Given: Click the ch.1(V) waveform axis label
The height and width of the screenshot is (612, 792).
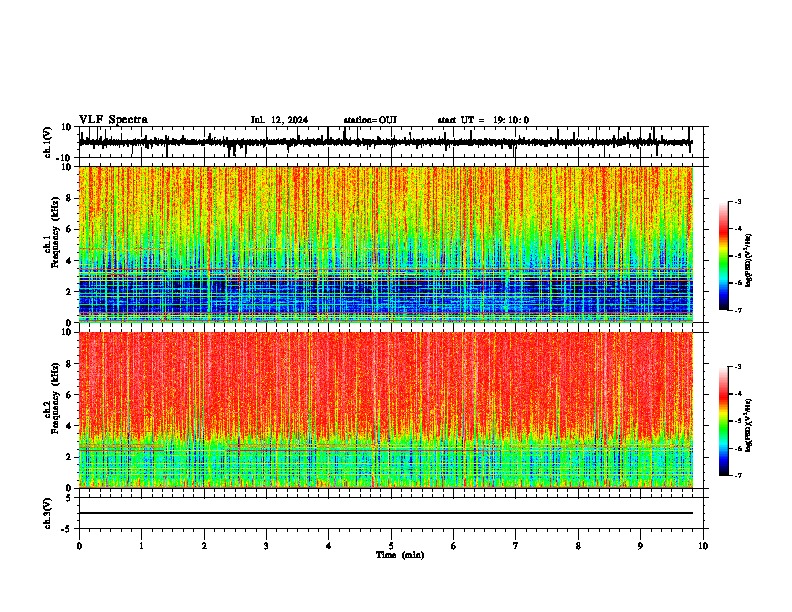Looking at the screenshot, I should tap(48, 142).
